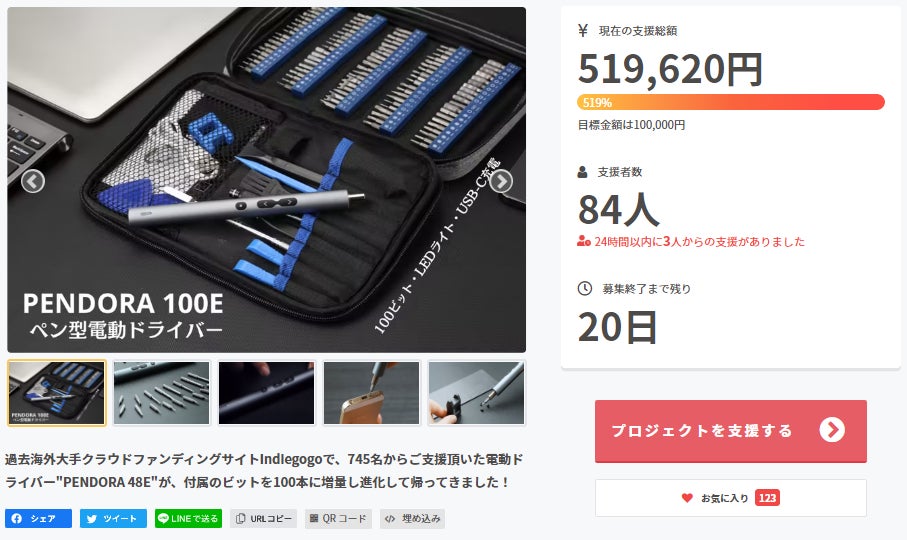Select the first thumbnail of tool kit

tap(57, 393)
